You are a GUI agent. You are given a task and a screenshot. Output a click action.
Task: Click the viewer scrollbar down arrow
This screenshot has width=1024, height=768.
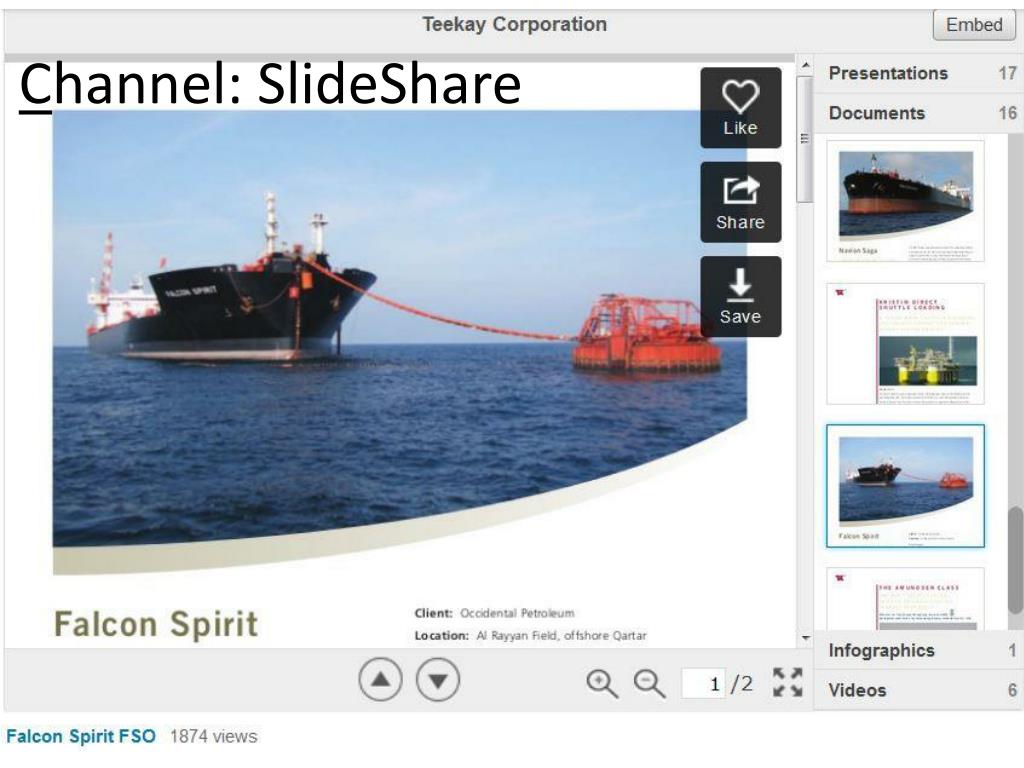click(806, 638)
